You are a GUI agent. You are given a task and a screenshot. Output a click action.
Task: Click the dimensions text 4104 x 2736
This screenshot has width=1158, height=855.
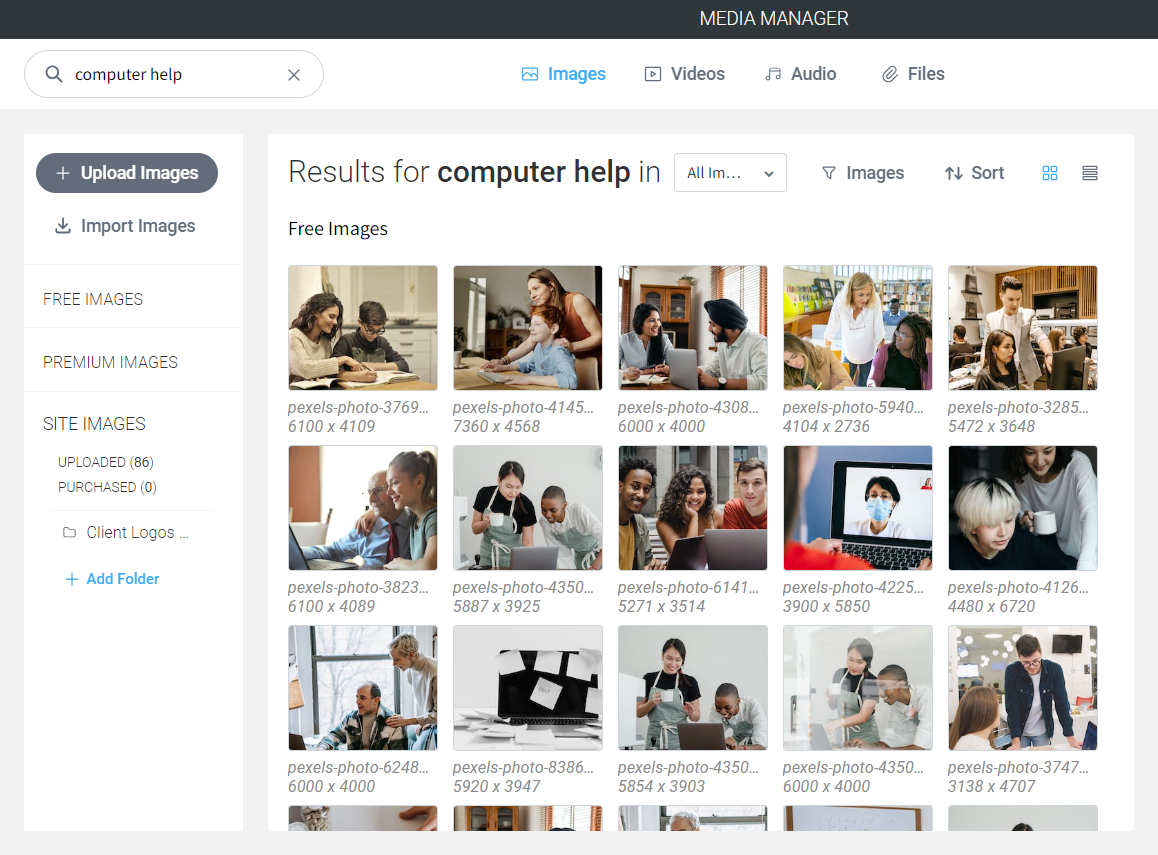(826, 426)
